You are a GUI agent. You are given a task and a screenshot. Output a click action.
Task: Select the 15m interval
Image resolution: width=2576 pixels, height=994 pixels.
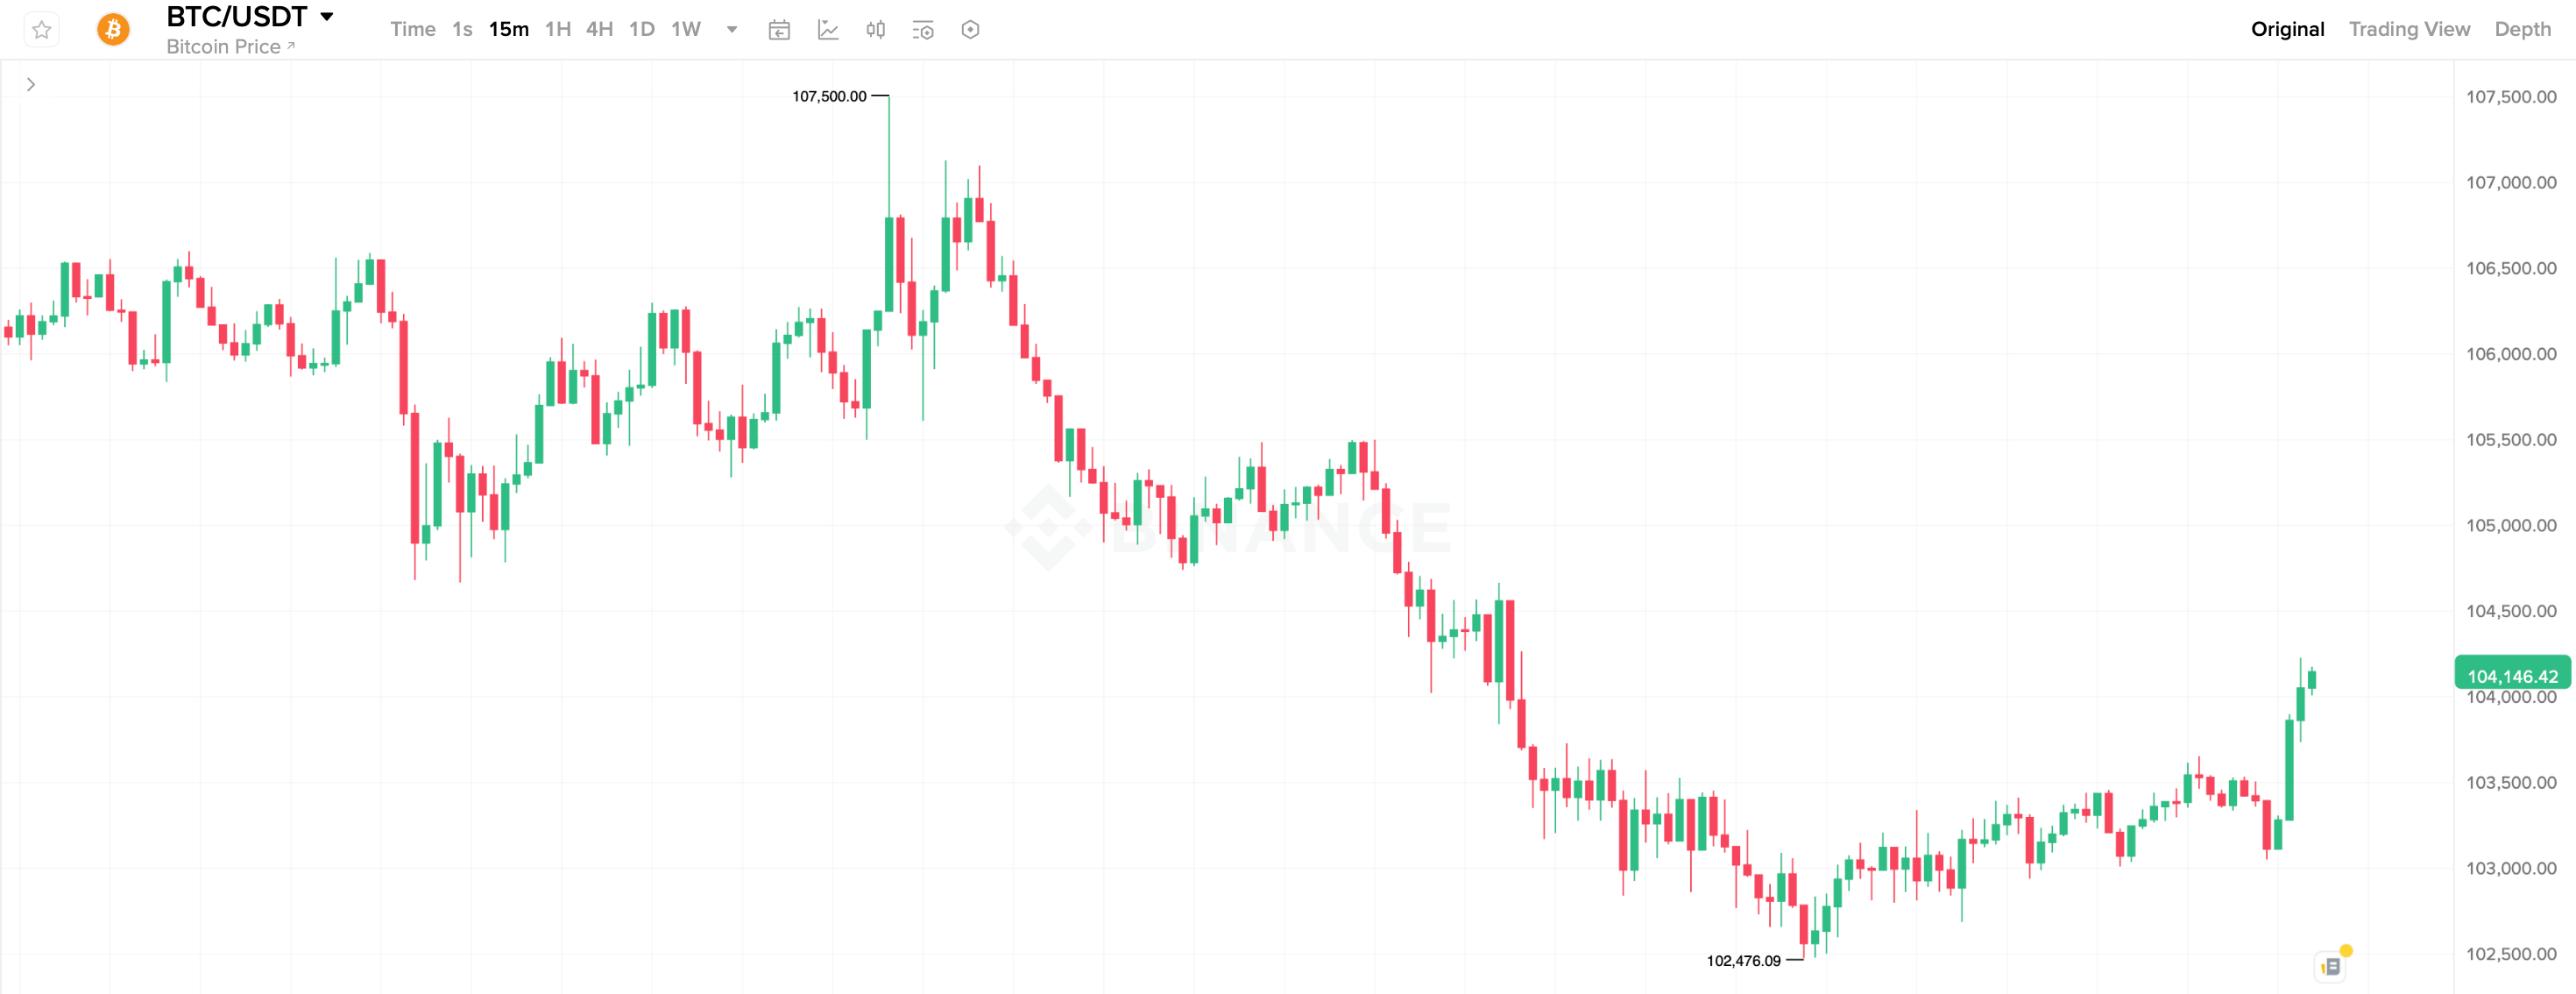click(x=508, y=30)
